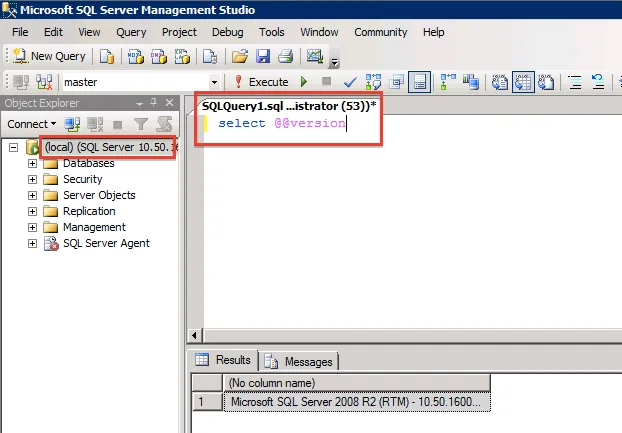Open the master database dropdown

214,82
